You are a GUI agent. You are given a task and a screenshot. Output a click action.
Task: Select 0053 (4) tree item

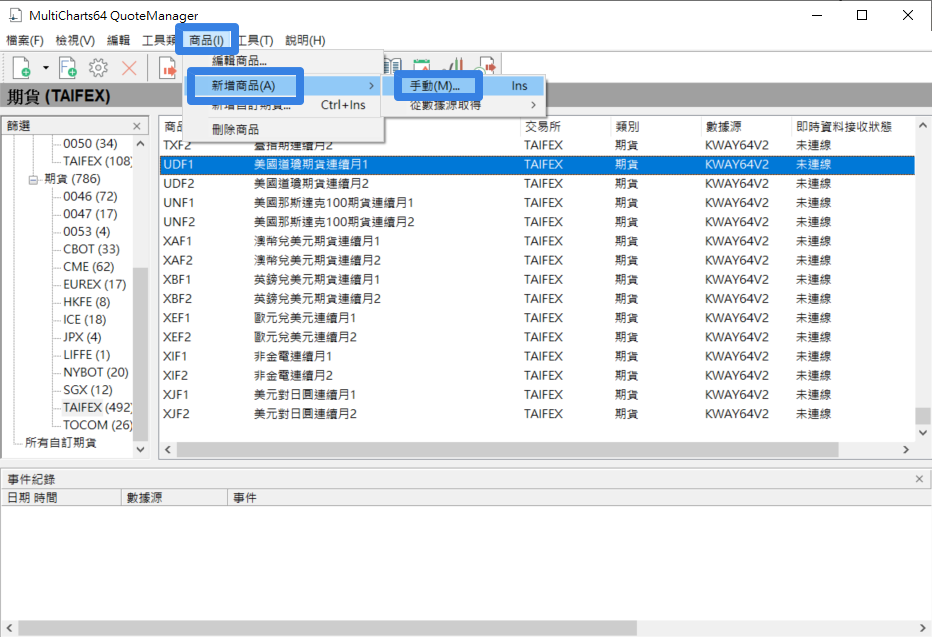coord(87,232)
